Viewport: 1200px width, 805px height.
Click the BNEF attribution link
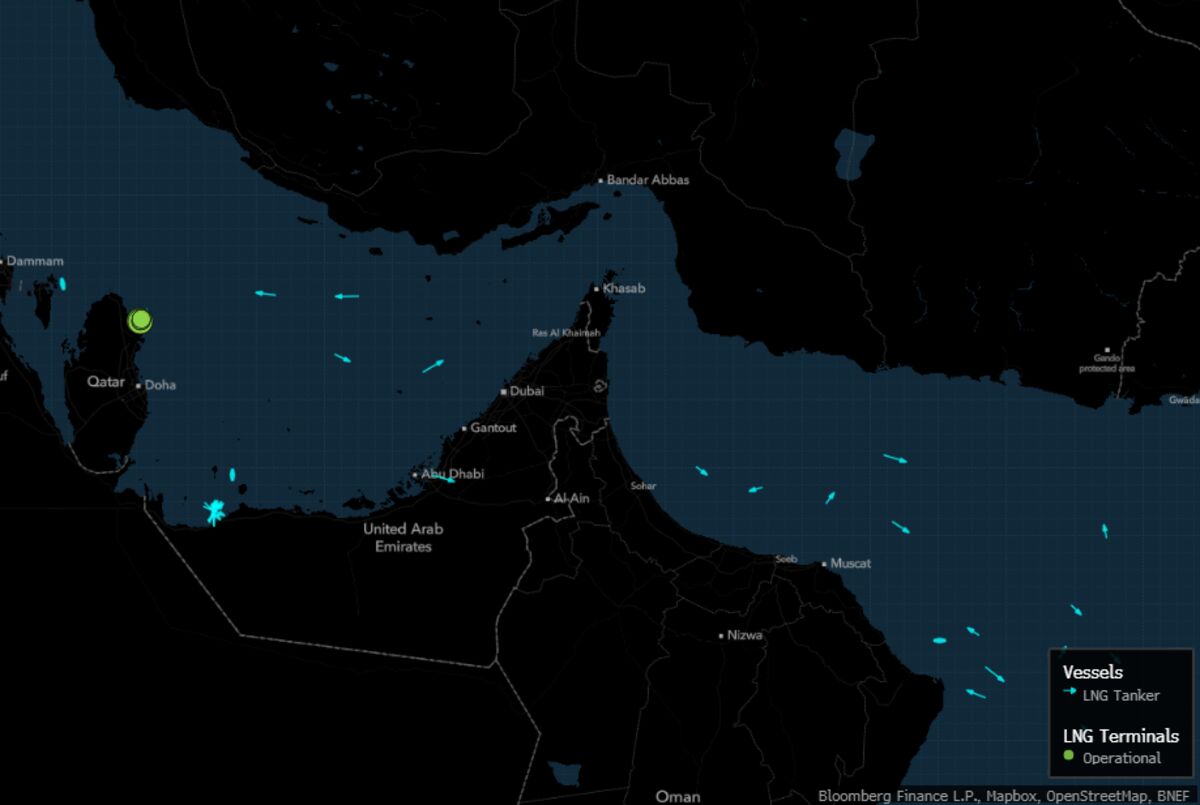pos(1173,796)
